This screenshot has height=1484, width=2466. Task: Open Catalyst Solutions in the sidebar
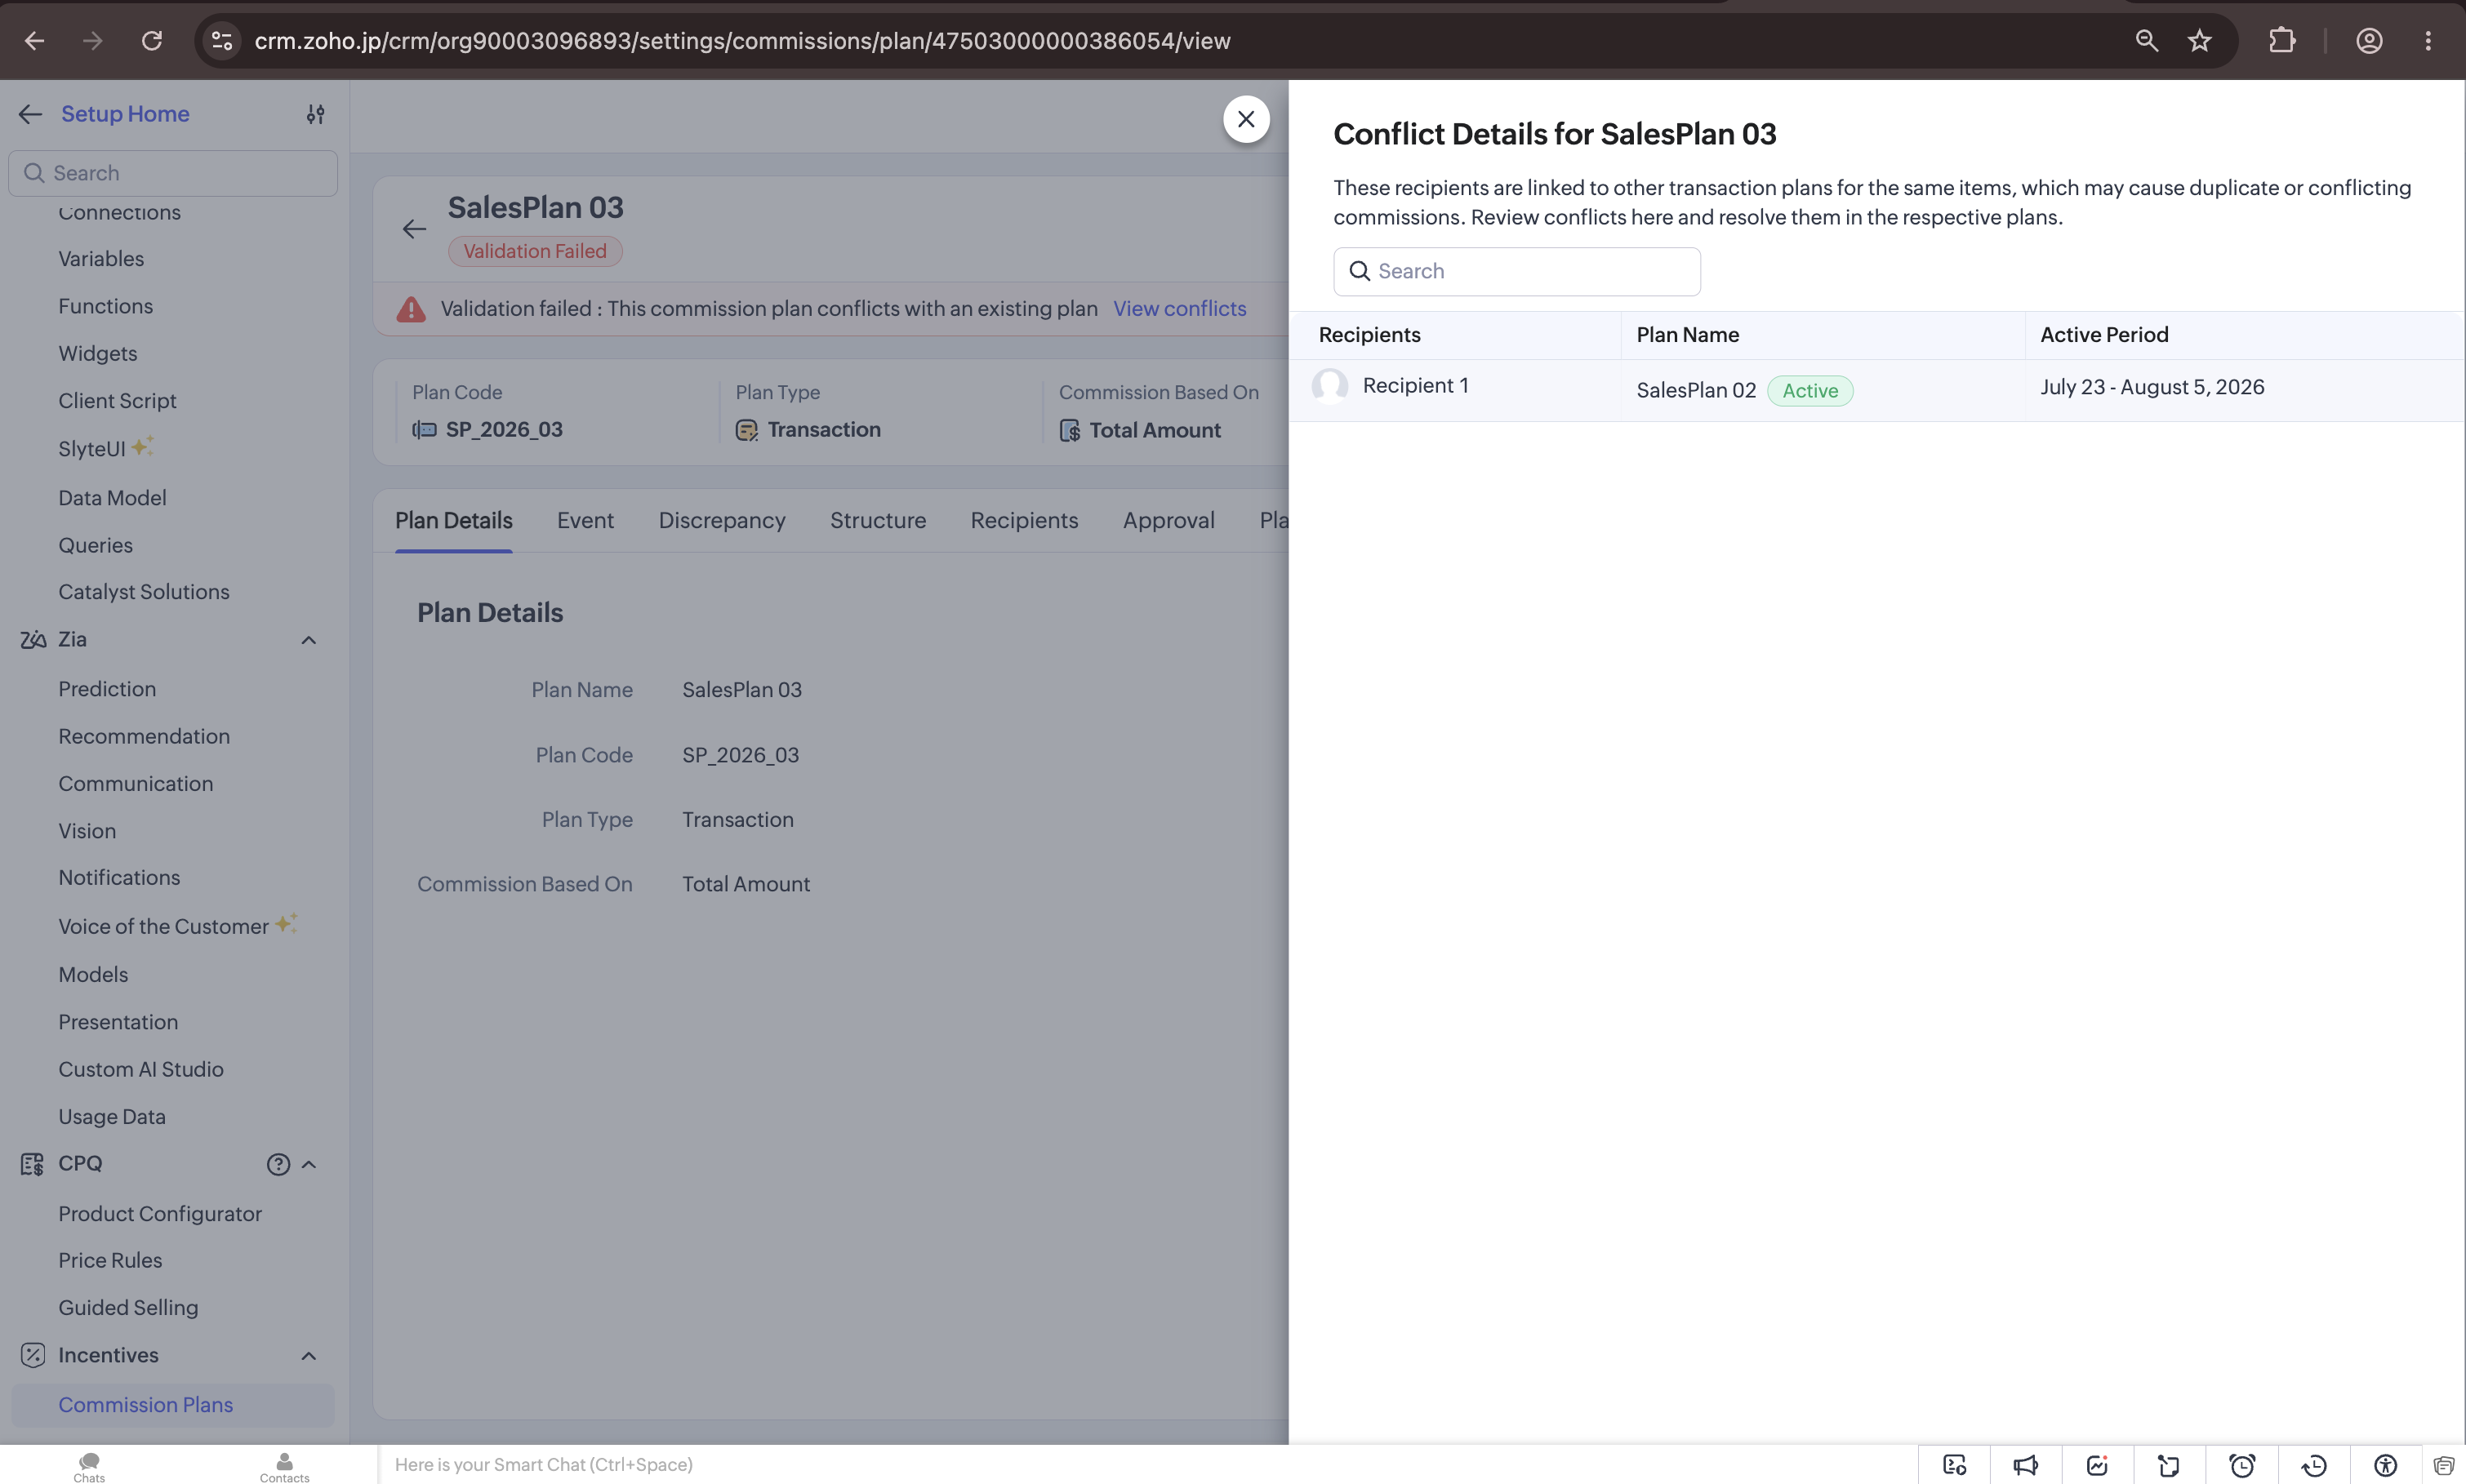pyautogui.click(x=144, y=592)
